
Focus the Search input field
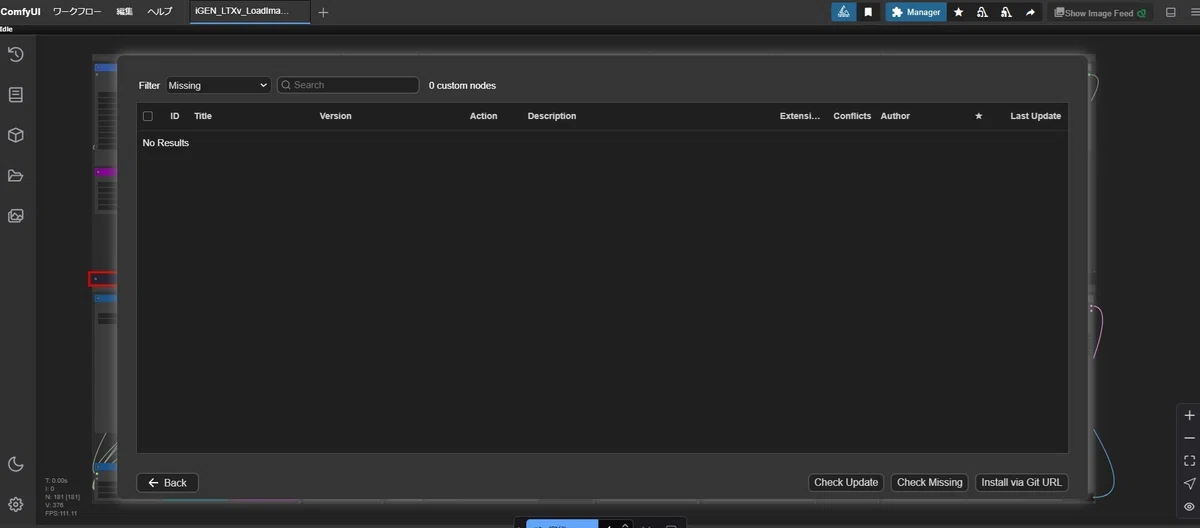(x=348, y=85)
